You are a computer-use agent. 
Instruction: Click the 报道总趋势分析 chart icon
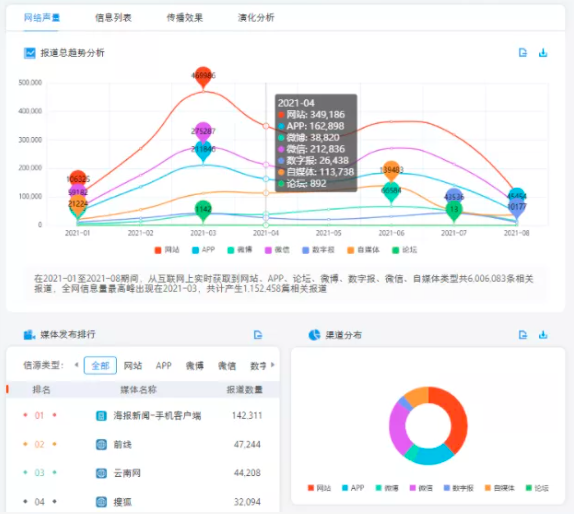click(30, 53)
